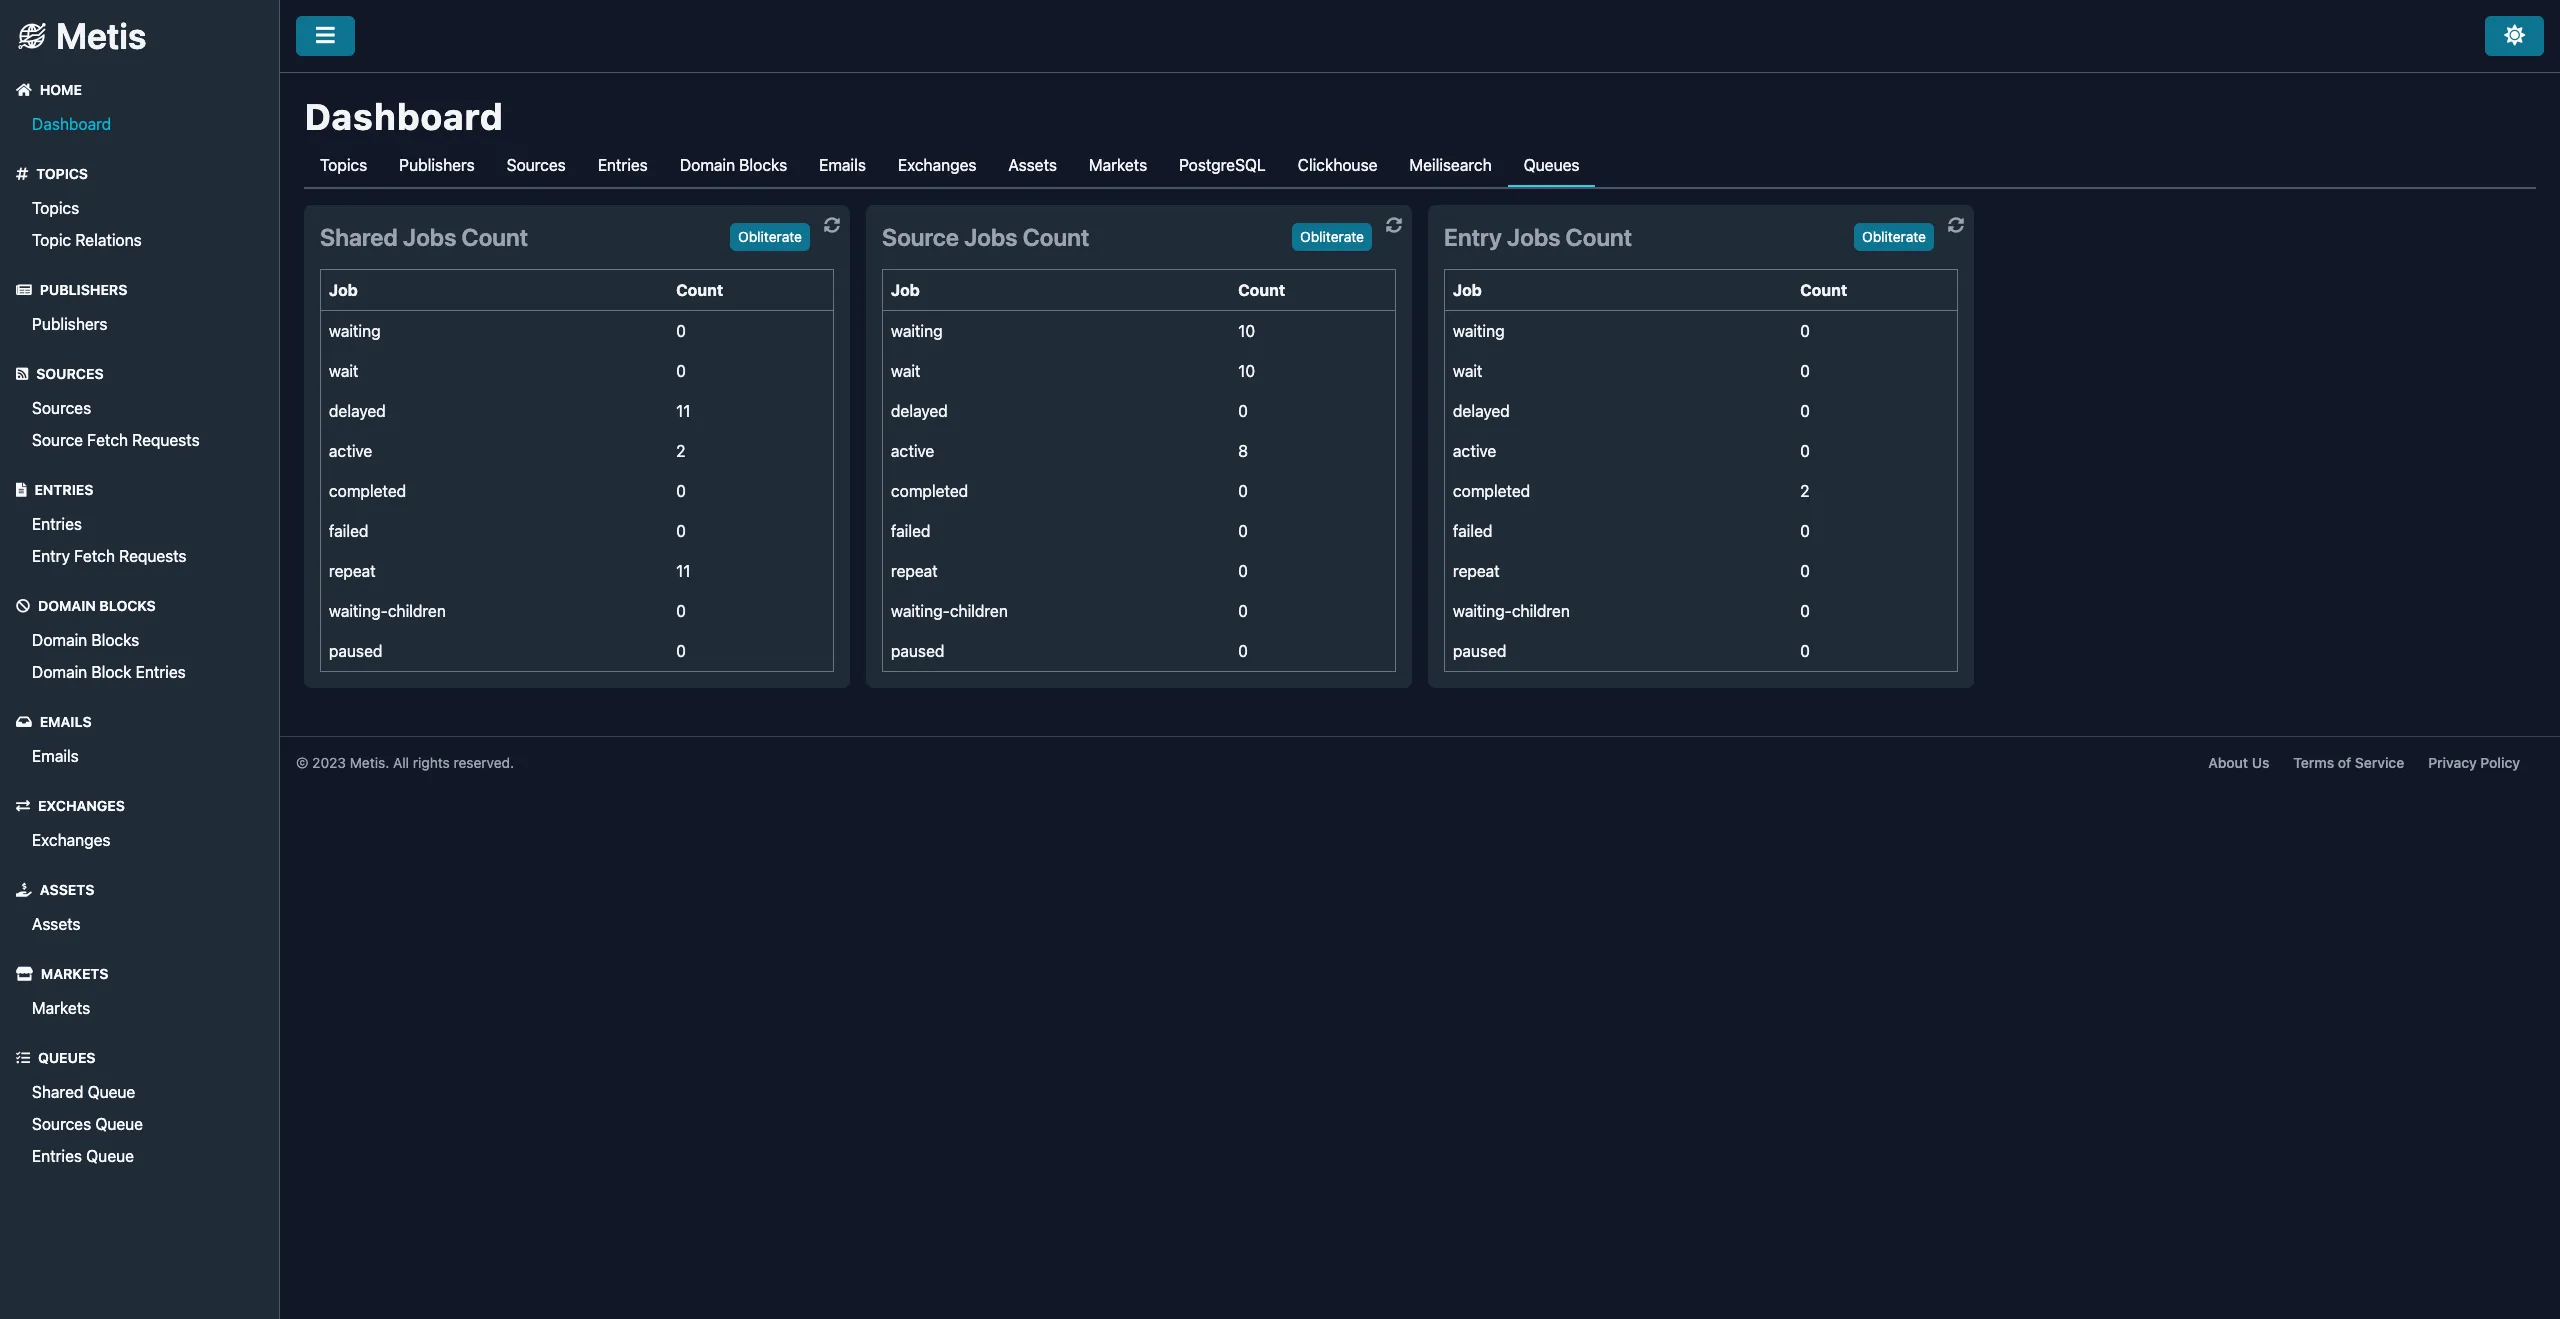This screenshot has width=2560, height=1319.
Task: Click Obliterate on Entry Jobs Count
Action: 1891,237
